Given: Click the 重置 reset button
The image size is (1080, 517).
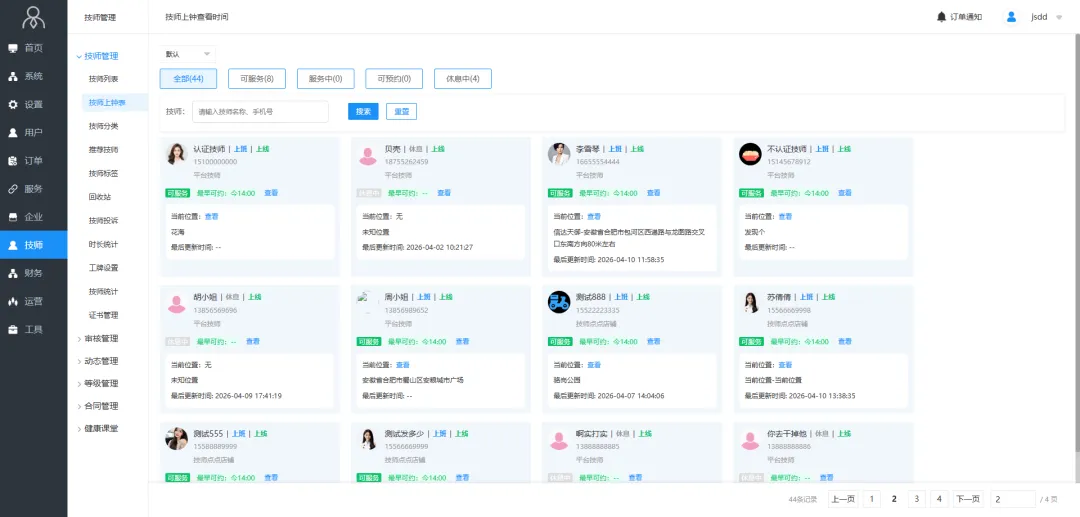Looking at the screenshot, I should pos(401,112).
